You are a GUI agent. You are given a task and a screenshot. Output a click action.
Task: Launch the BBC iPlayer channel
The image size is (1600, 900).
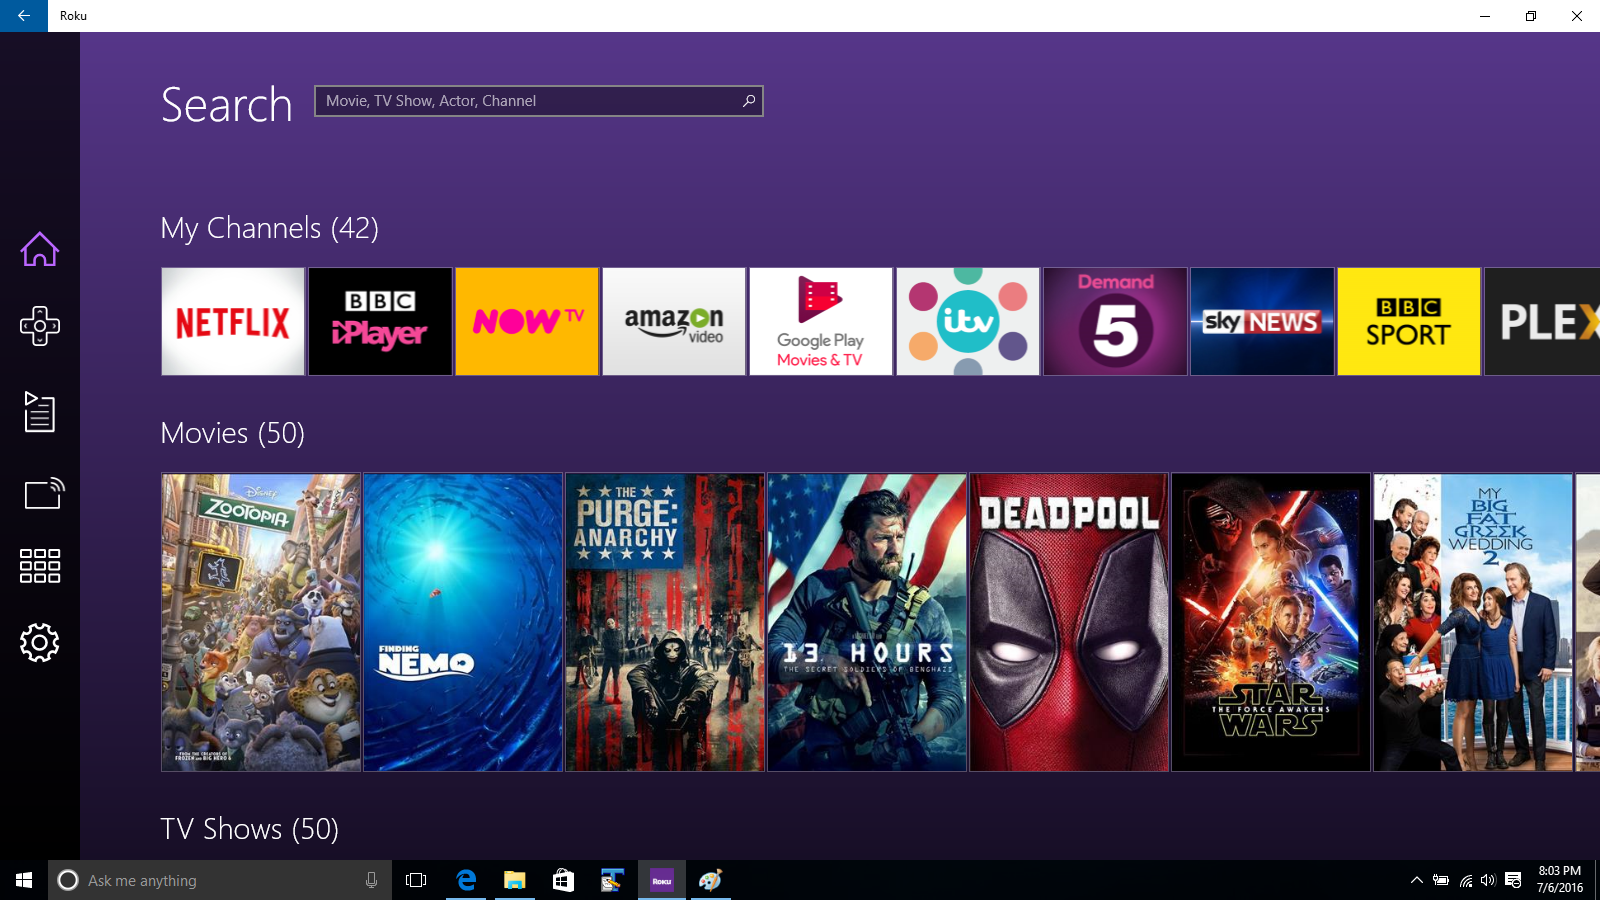tap(380, 322)
